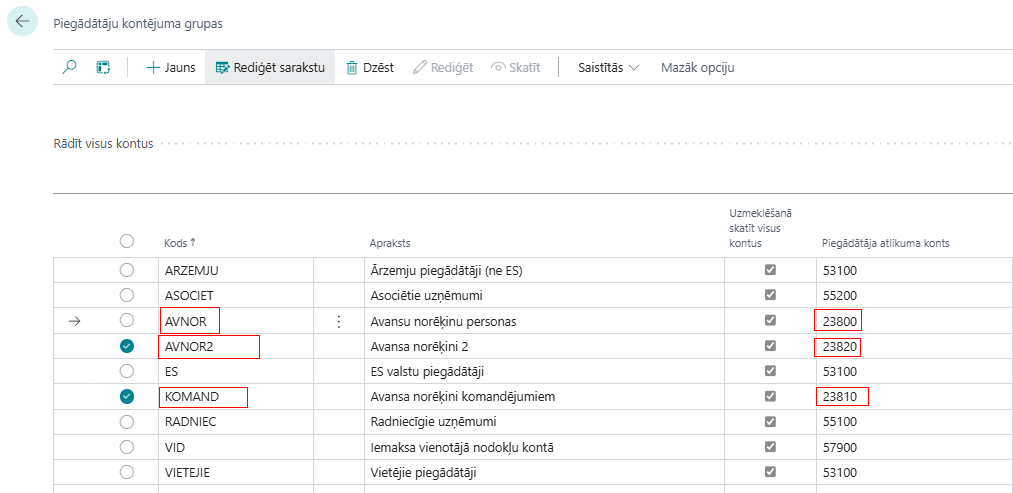Expand the Saistītās dropdown menu
The height and width of the screenshot is (493, 1013).
(x=609, y=67)
